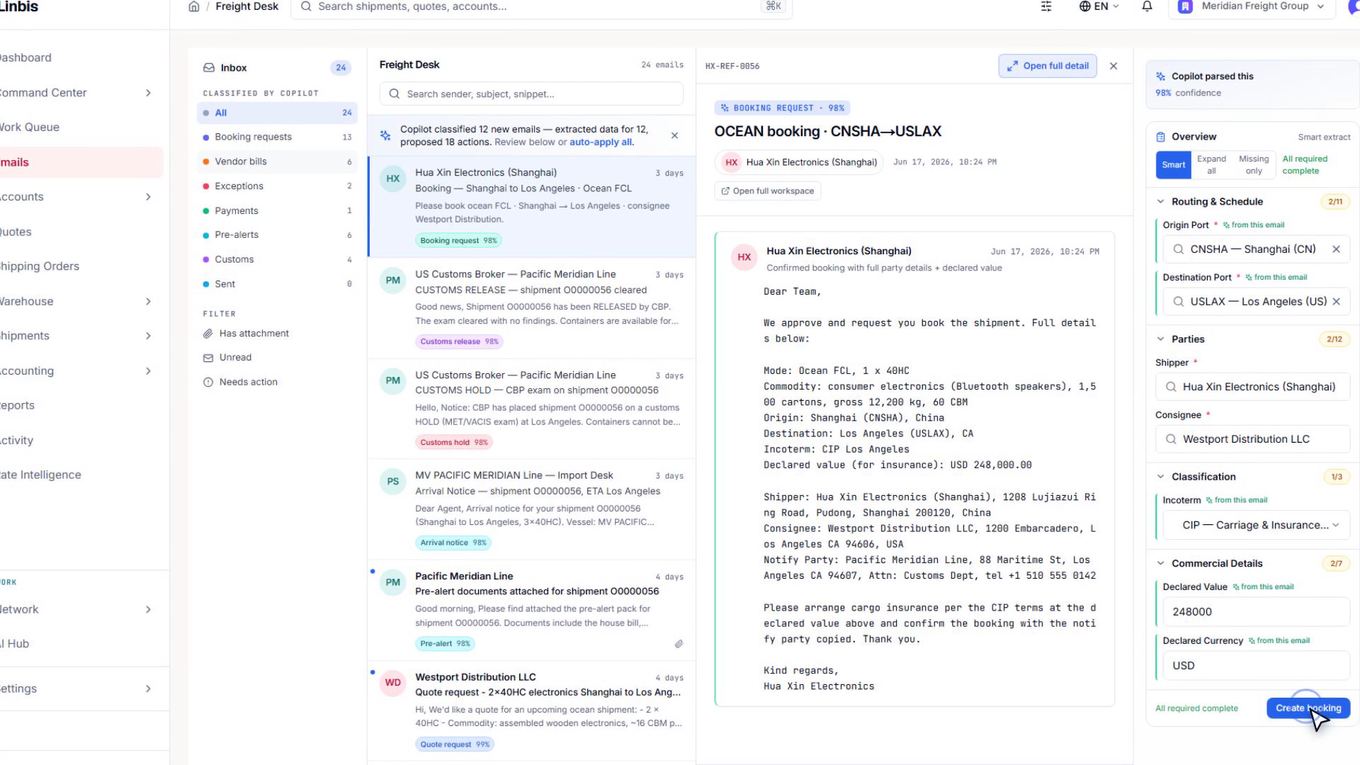This screenshot has height=765, width=1360.
Task: Click the attachment paperclip on Pre-alert email
Action: [678, 644]
